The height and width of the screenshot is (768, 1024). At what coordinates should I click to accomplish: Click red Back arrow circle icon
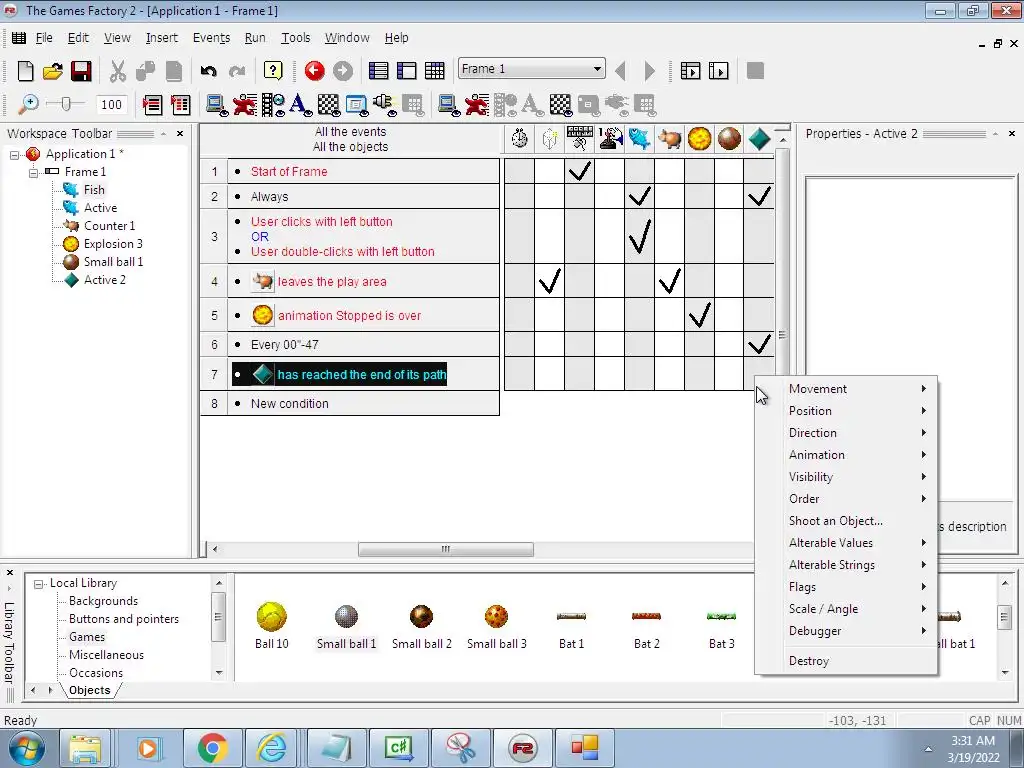point(315,71)
